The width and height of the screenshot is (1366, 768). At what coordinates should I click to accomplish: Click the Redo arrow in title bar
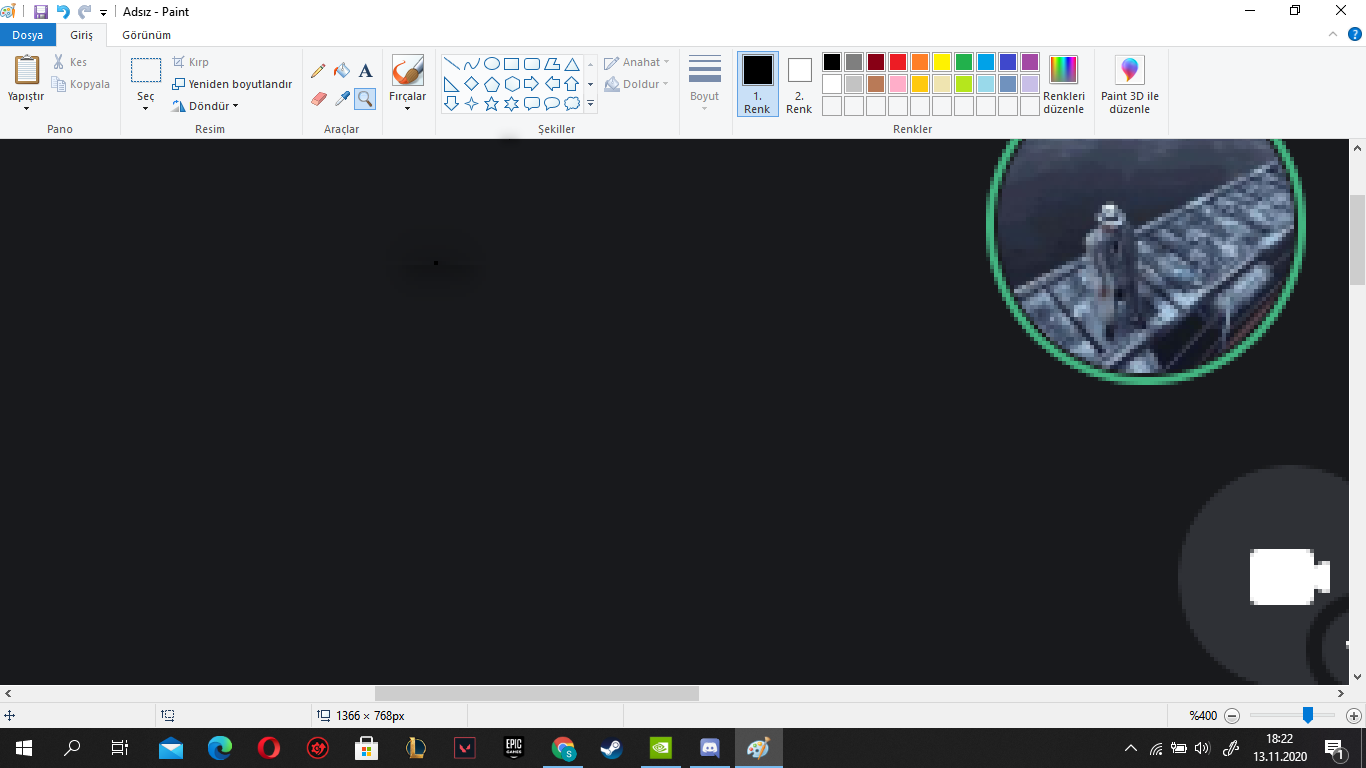point(85,12)
